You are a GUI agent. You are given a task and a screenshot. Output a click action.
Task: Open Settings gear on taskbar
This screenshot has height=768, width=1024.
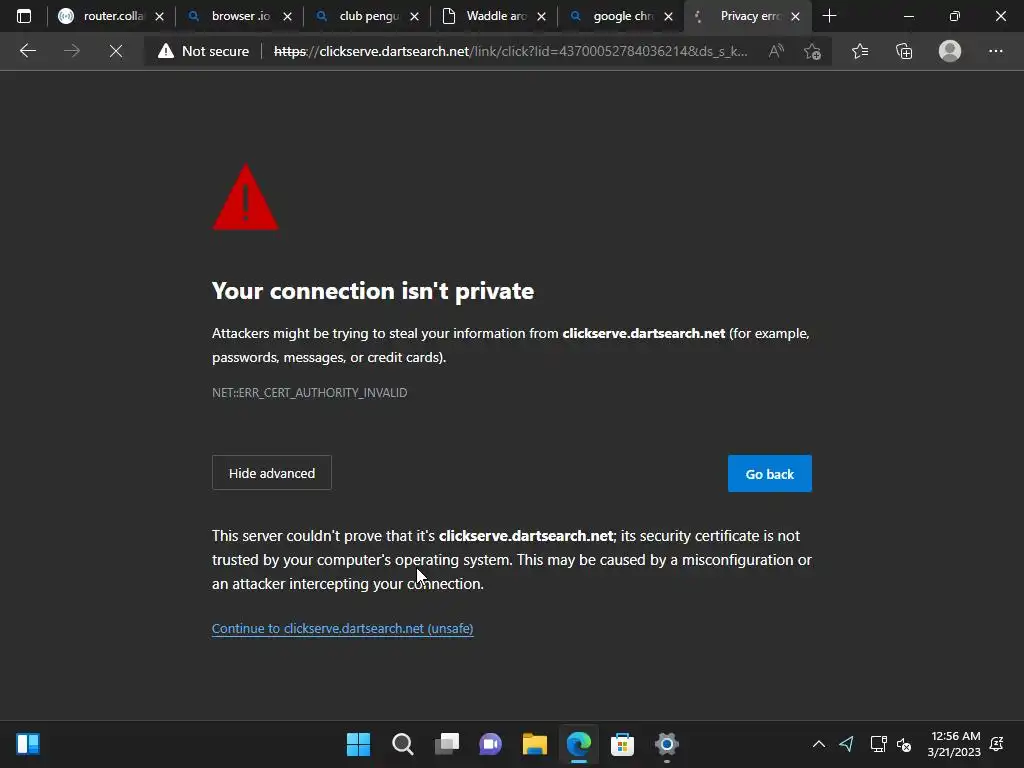pos(667,744)
